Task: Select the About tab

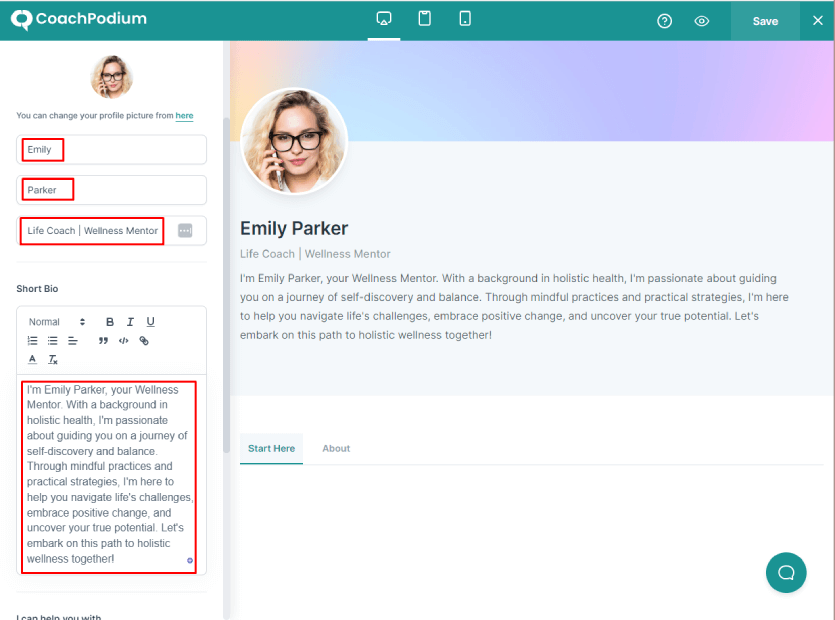Action: click(x=336, y=448)
